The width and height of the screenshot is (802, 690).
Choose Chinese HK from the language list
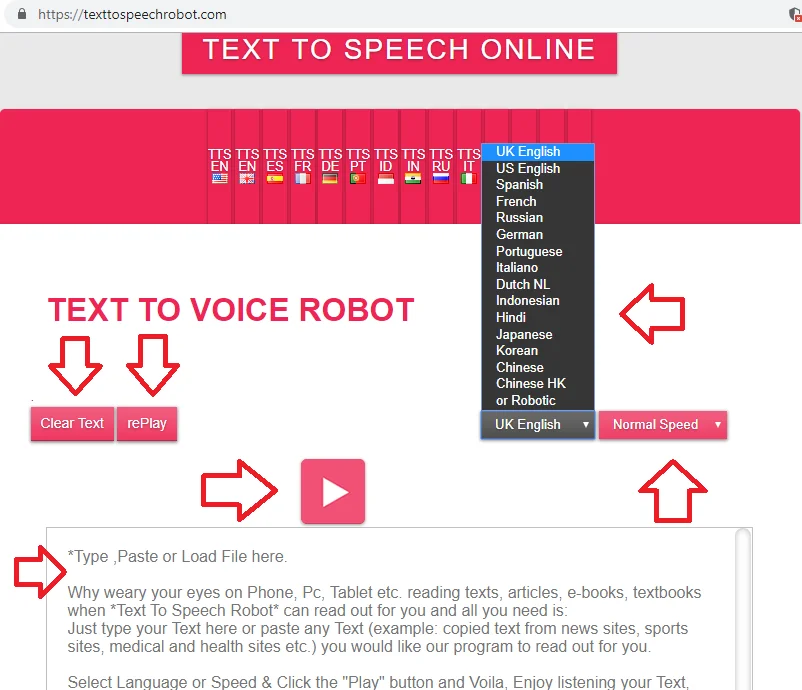point(538,384)
